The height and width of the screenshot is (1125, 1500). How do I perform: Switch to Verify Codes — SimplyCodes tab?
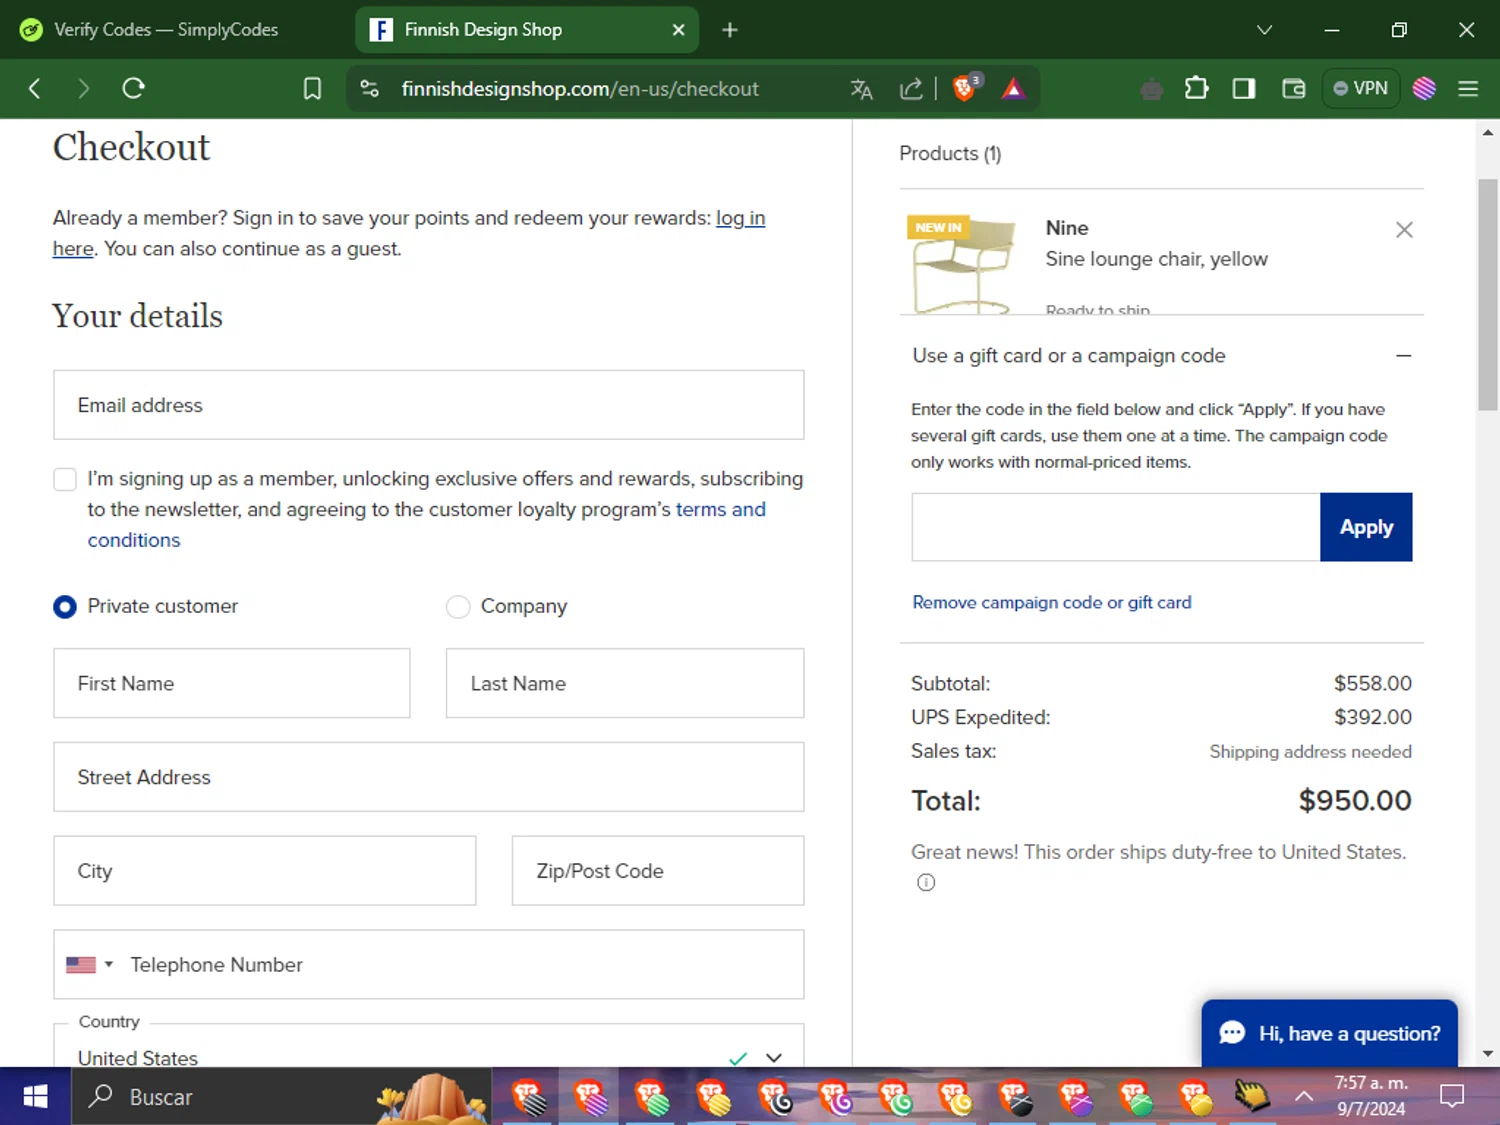(x=166, y=30)
